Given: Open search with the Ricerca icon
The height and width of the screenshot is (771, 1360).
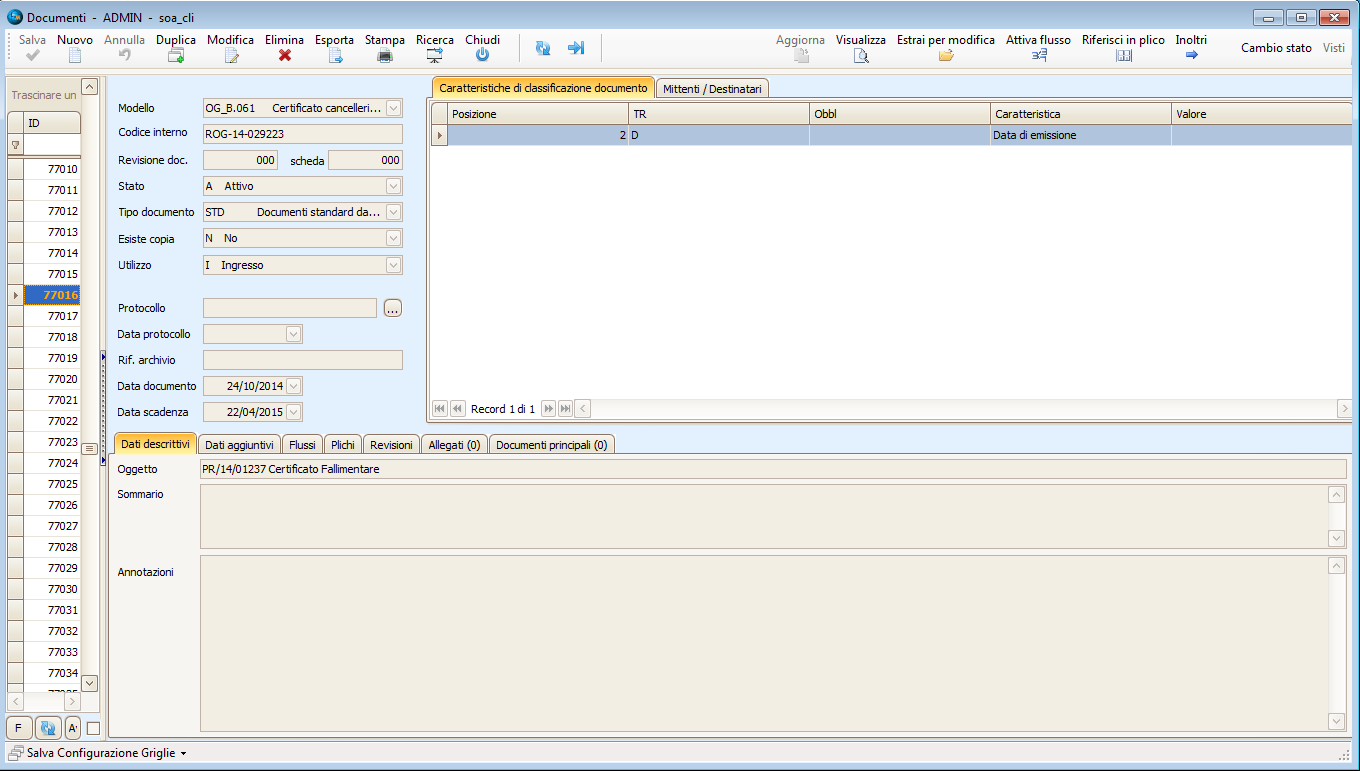Looking at the screenshot, I should 435,56.
